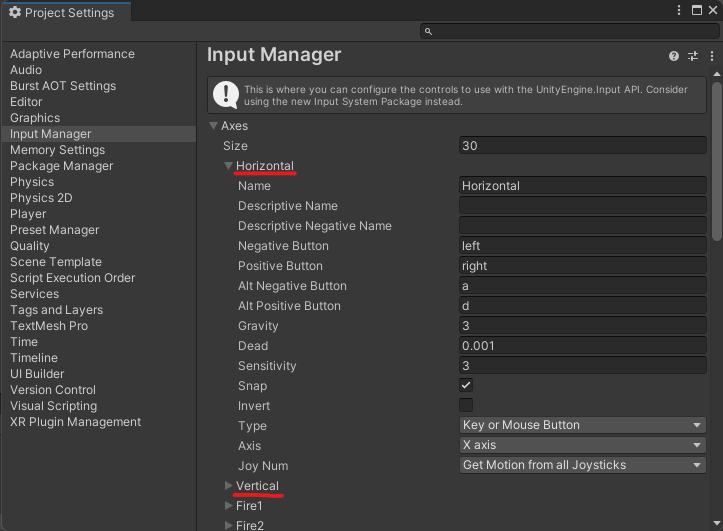This screenshot has height=531, width=723.
Task: Click the Negative Button field
Action: (582, 246)
